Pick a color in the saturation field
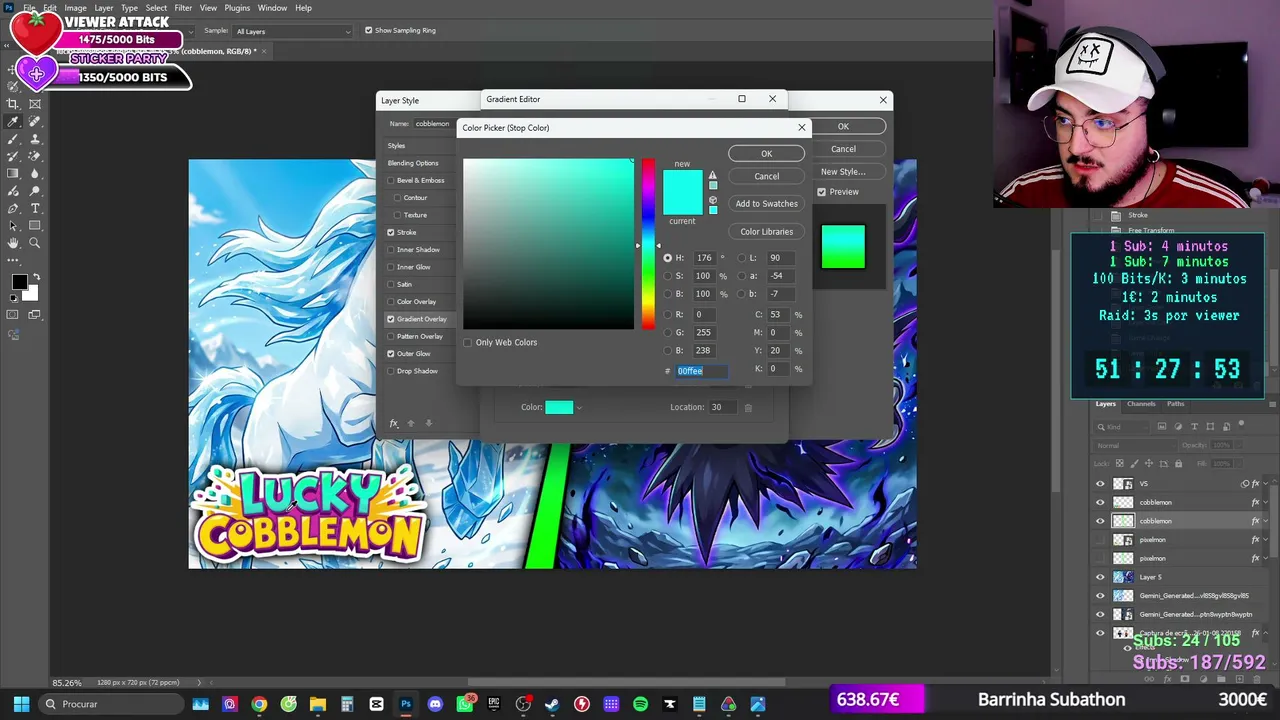Viewport: 1280px width, 720px height. [548, 243]
